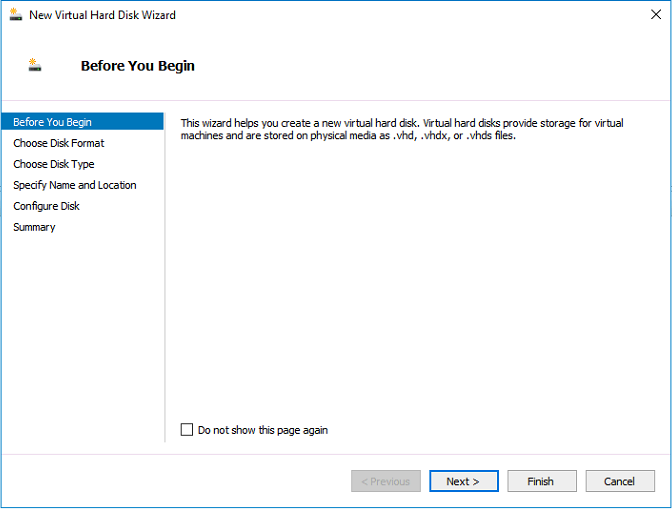
Task: Click the vertical divider beside the steps list
Action: pos(165,277)
